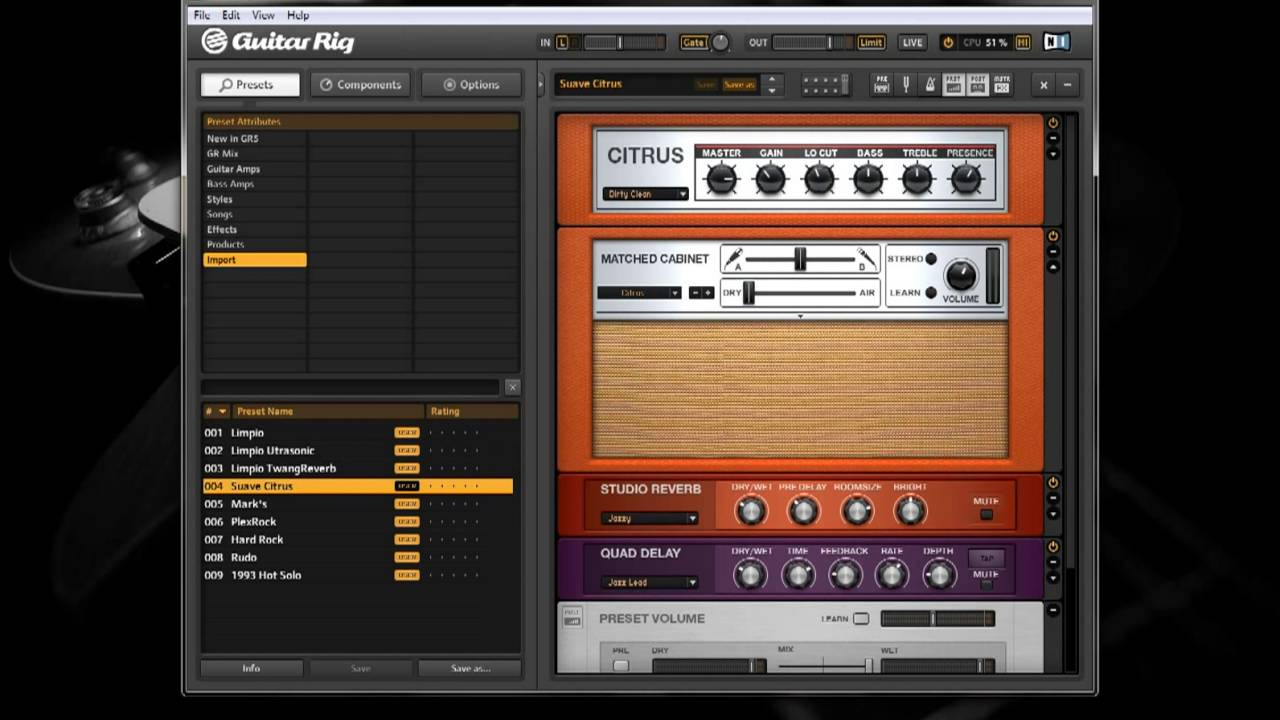Click Save as in preset name bar

(739, 85)
